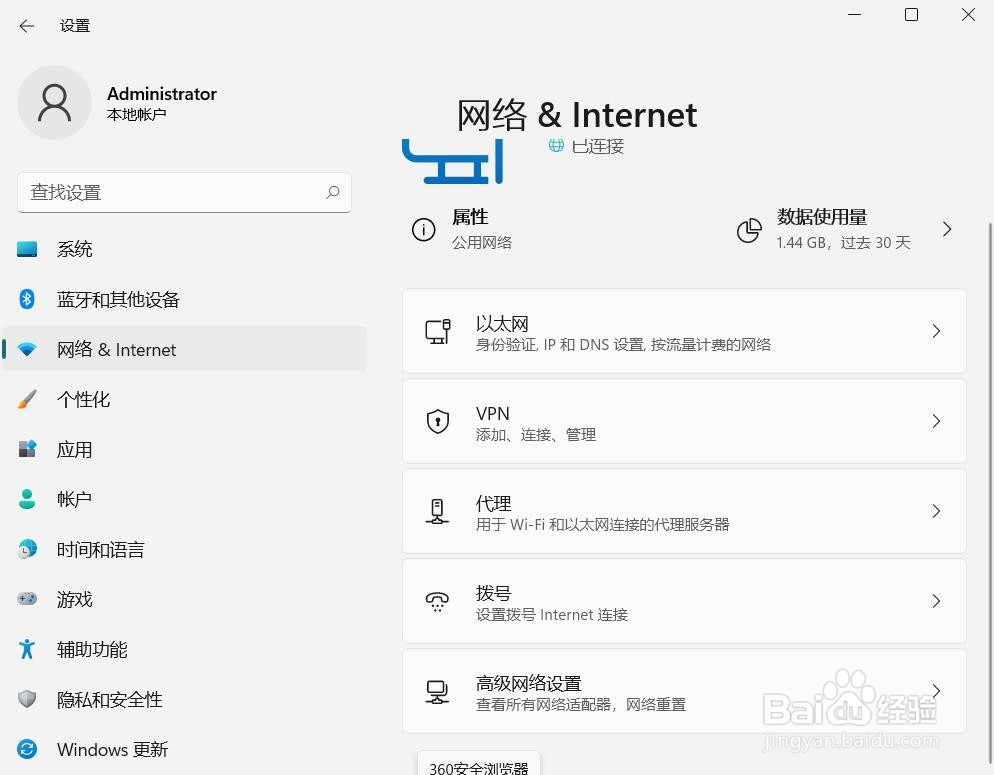
Task: Open 蓝牙和其他设备 category
Action: pyautogui.click(x=184, y=299)
